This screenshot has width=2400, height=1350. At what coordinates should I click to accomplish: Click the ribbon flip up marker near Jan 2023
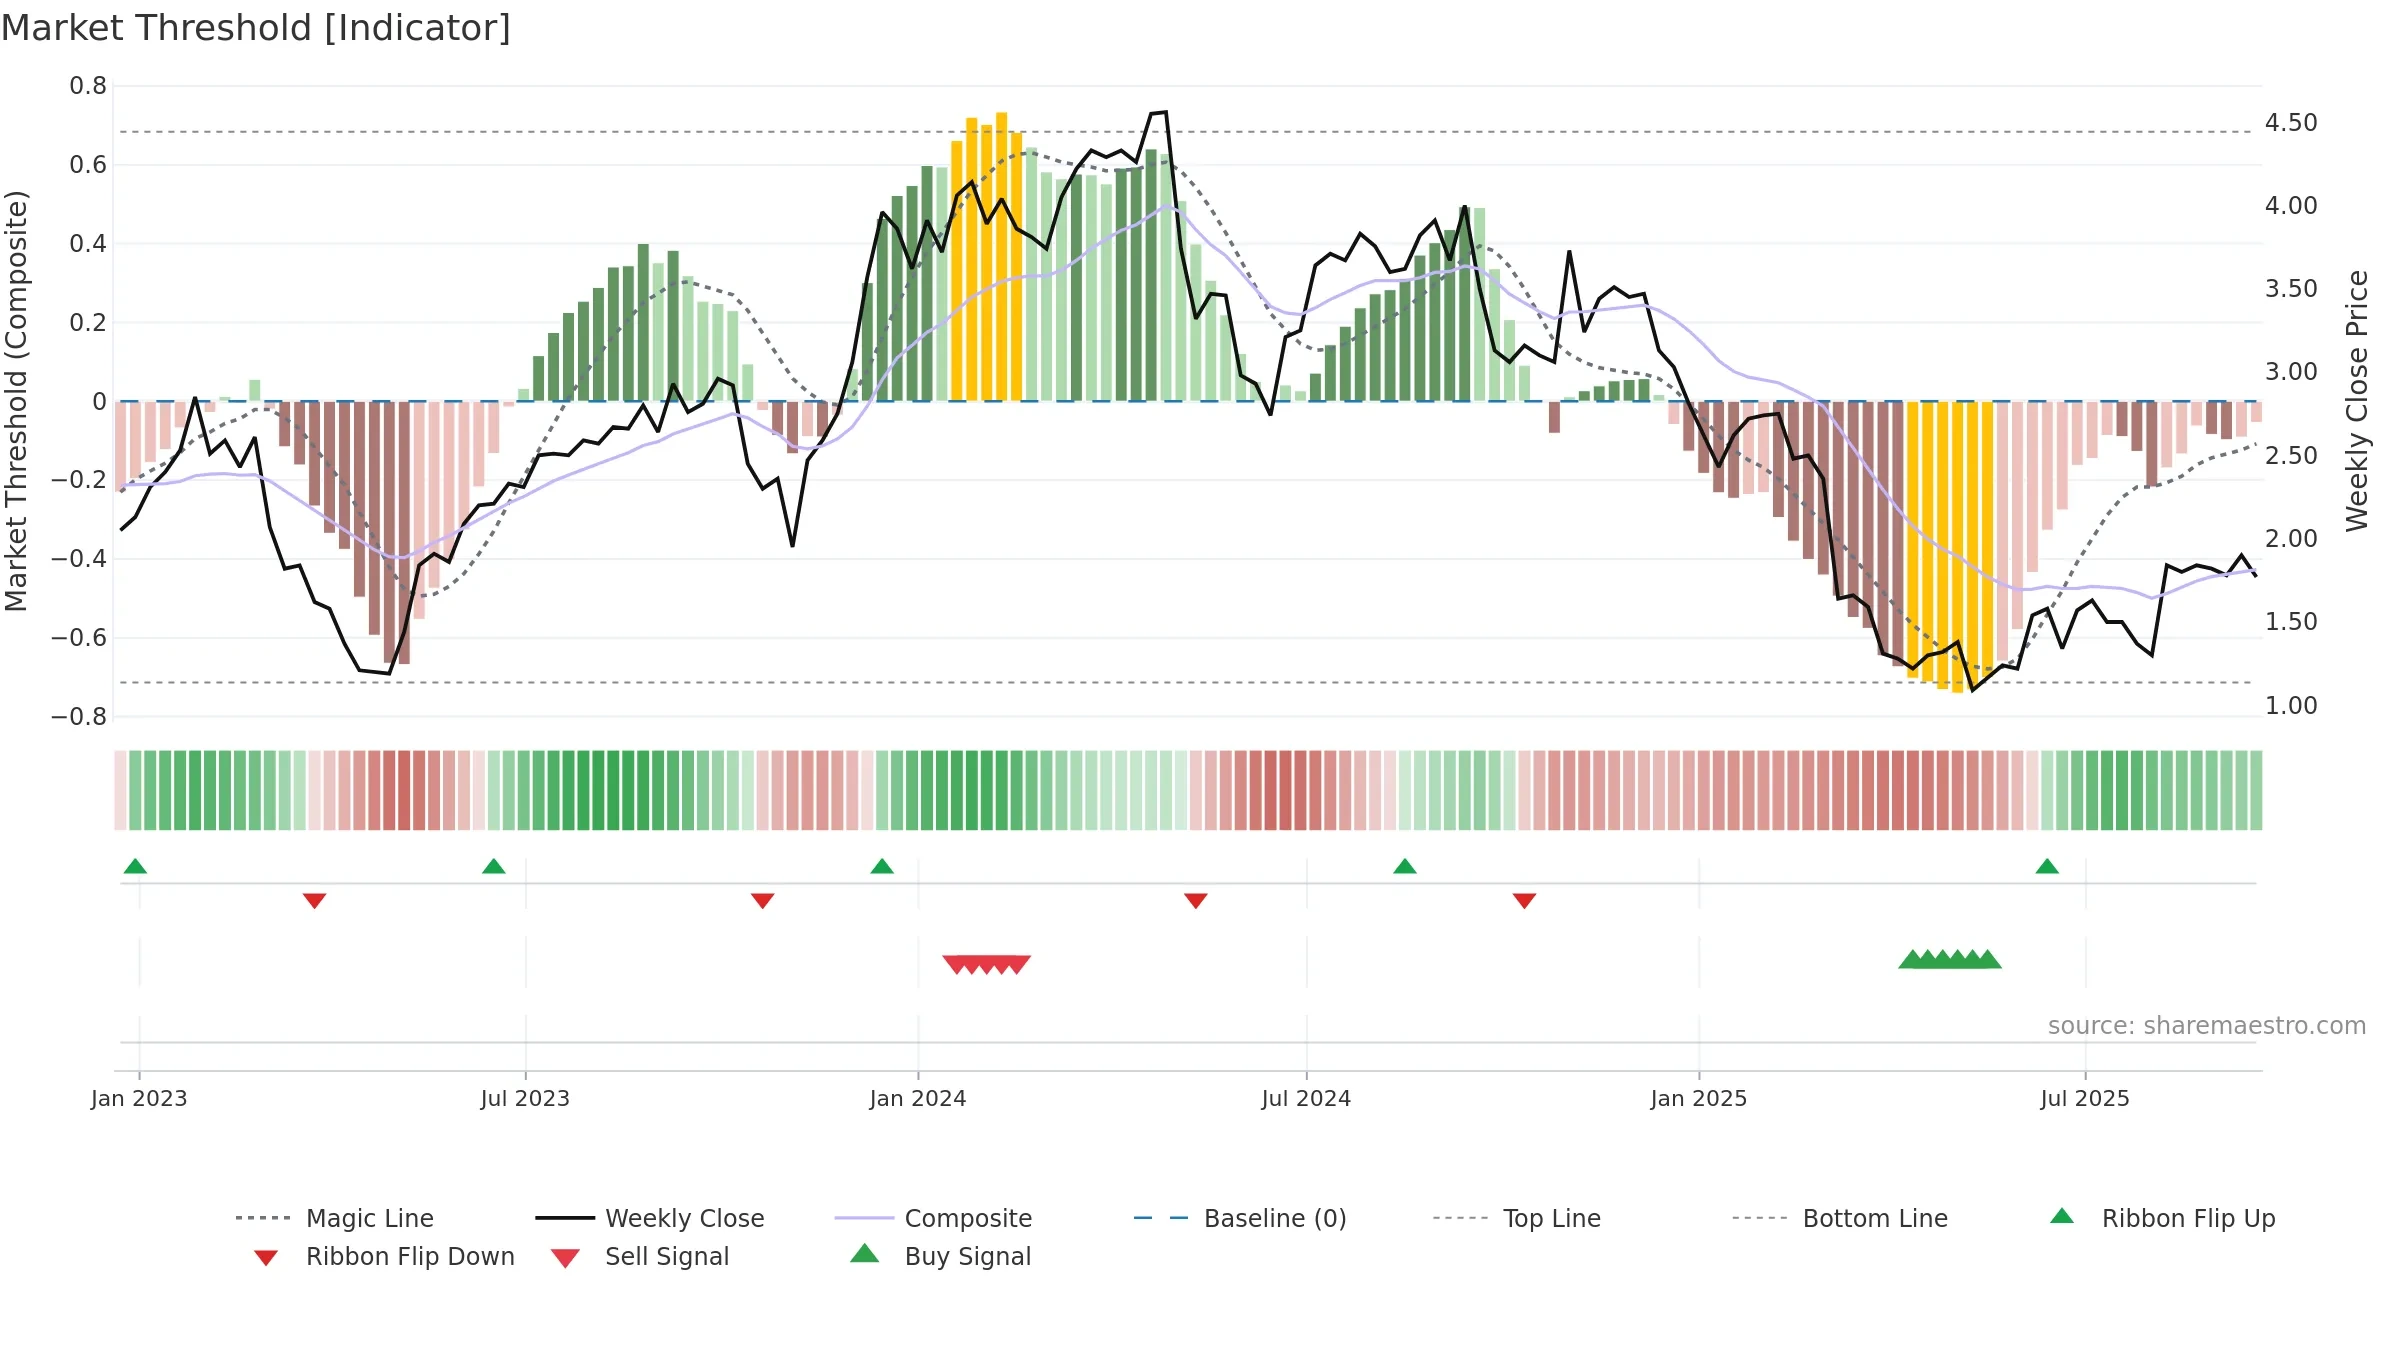pyautogui.click(x=135, y=866)
